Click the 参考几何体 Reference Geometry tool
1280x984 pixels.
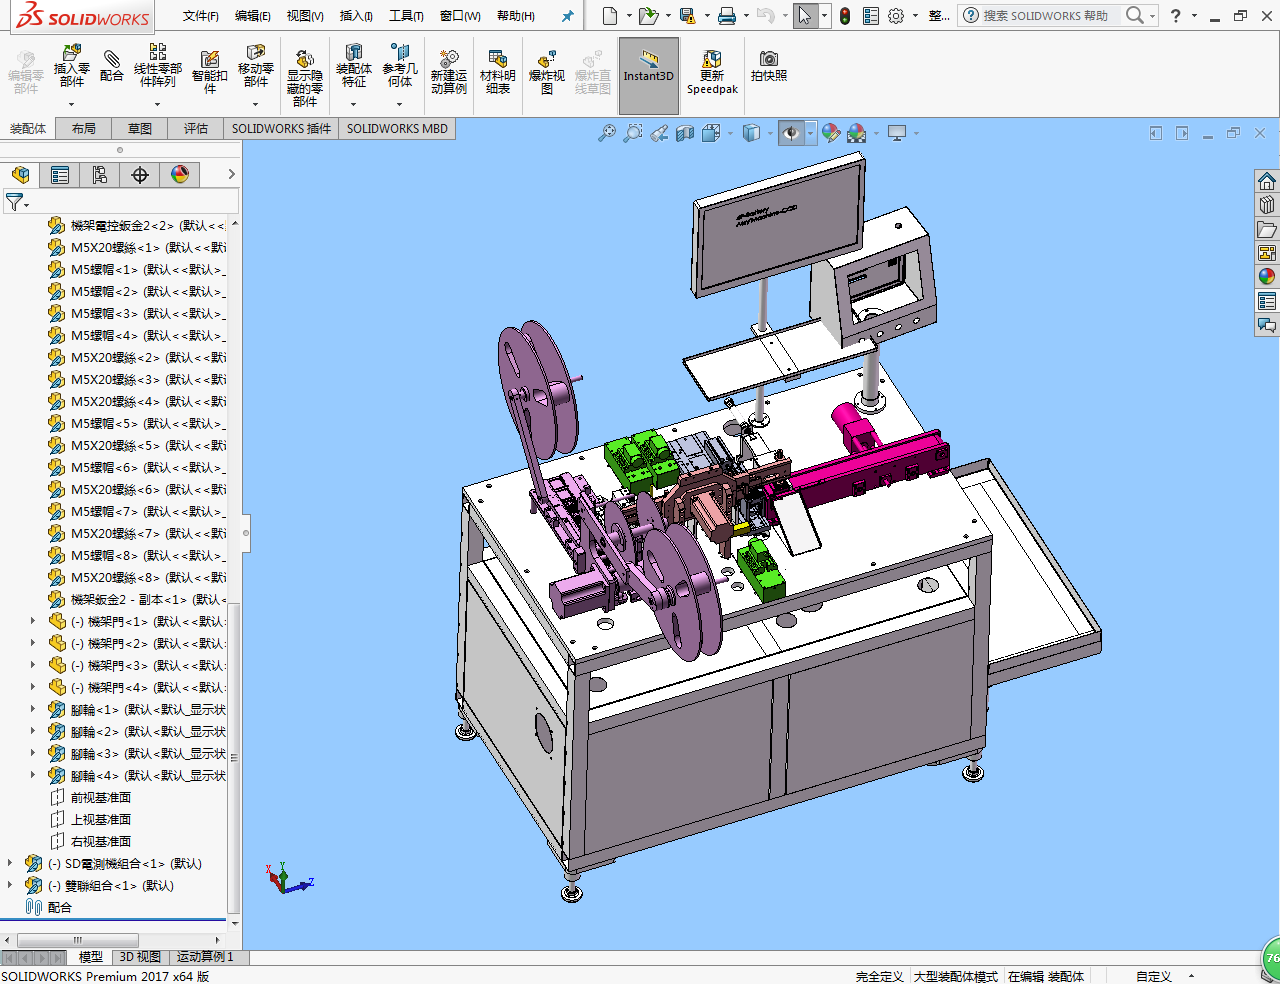pos(400,68)
